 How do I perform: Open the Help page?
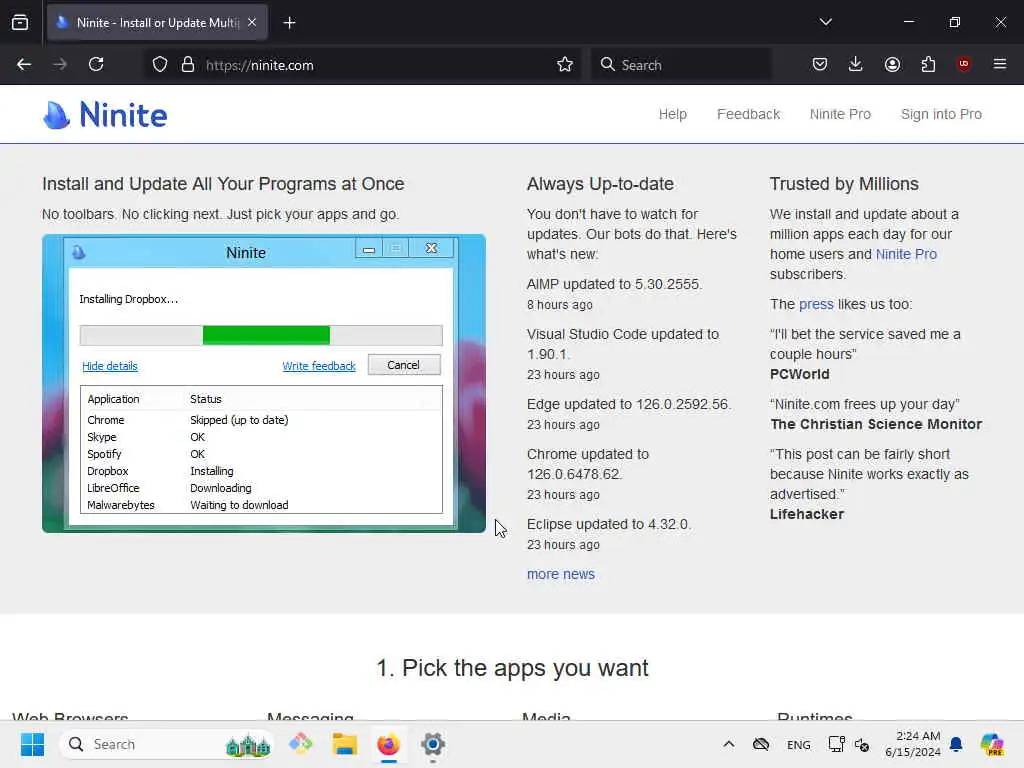(673, 114)
